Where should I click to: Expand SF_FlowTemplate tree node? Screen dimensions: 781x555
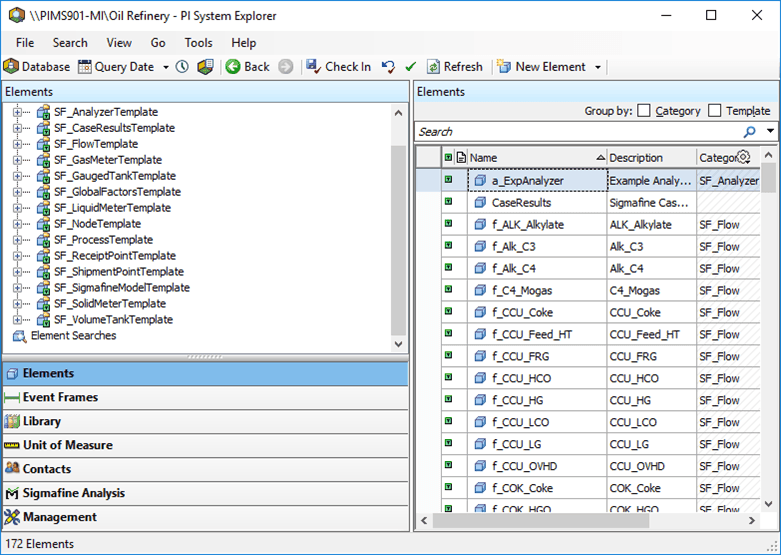pyautogui.click(x=17, y=144)
